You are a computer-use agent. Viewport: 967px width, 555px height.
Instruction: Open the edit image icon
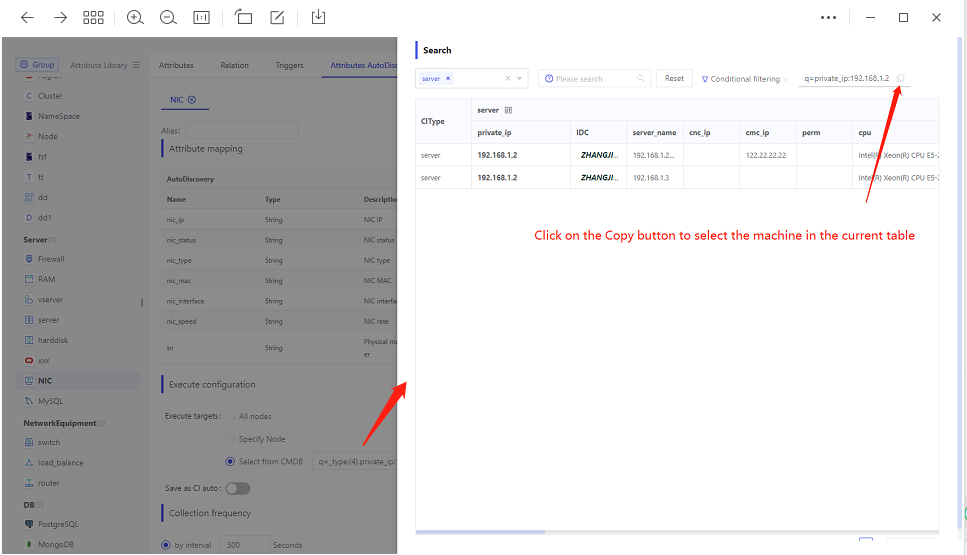coord(277,17)
